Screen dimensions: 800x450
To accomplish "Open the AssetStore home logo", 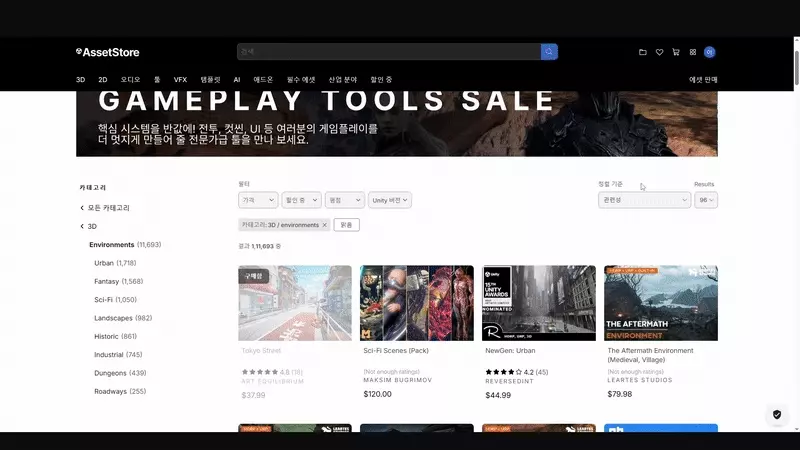I will coord(107,52).
